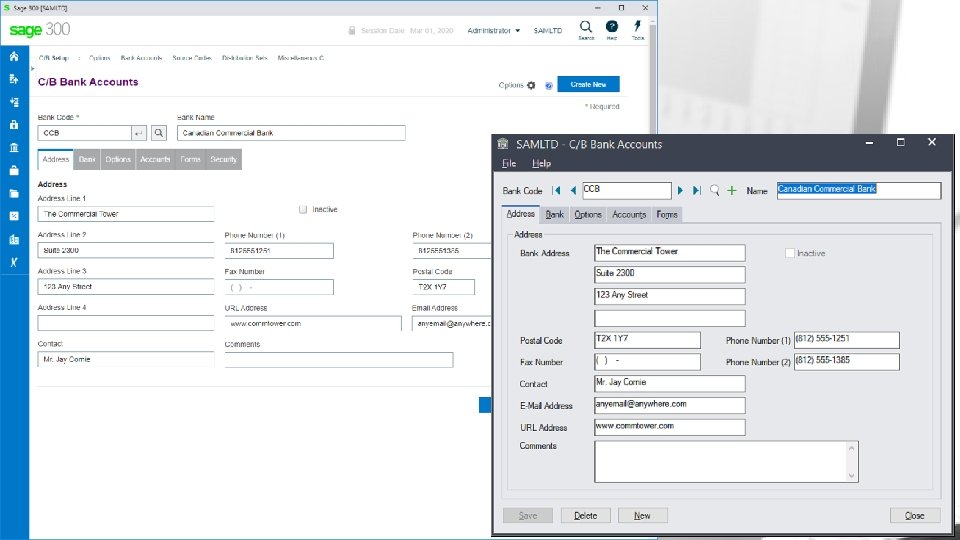Click the Fax Number field in desktop dialog

(647, 362)
